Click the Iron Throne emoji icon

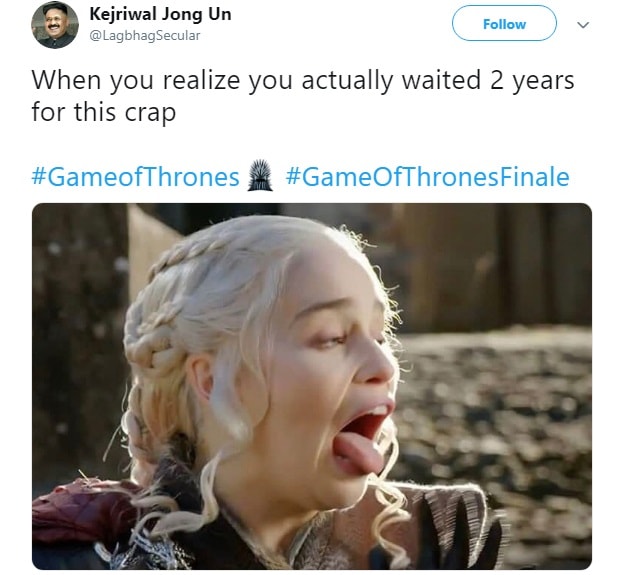point(260,175)
